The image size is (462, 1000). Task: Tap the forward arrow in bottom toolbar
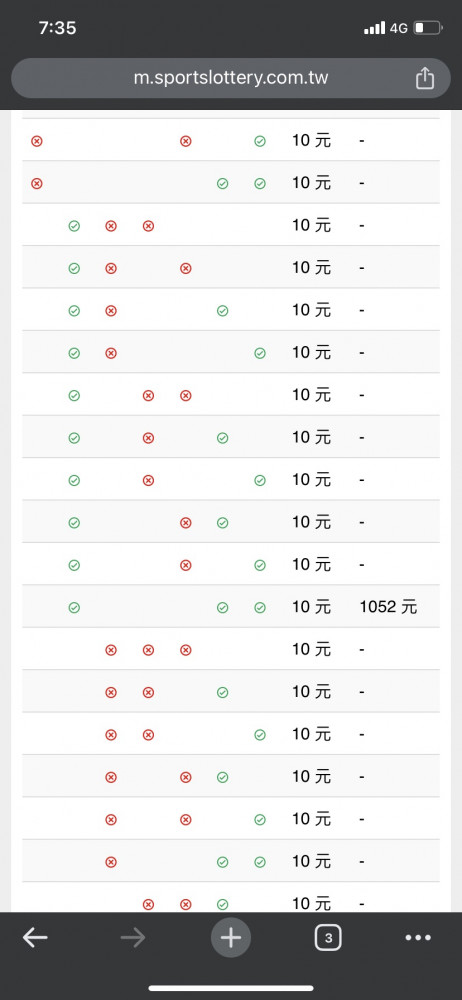133,938
